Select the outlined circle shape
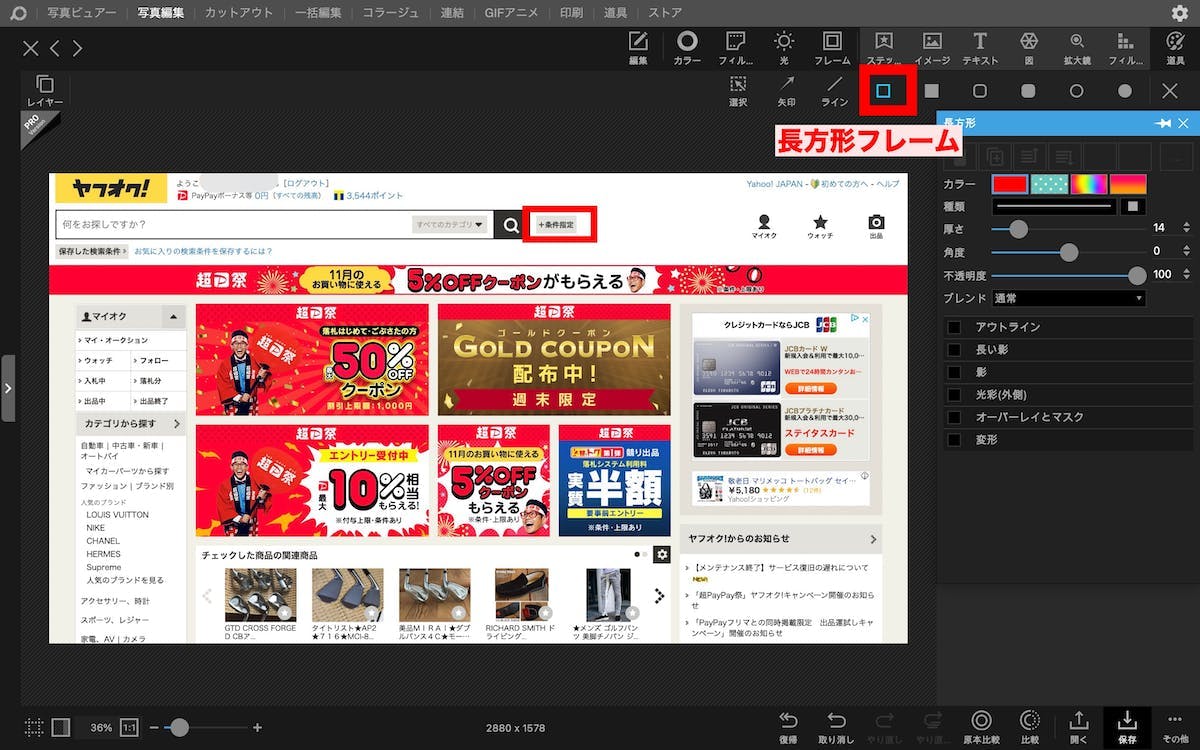The width and height of the screenshot is (1200, 750). pyautogui.click(x=1077, y=91)
